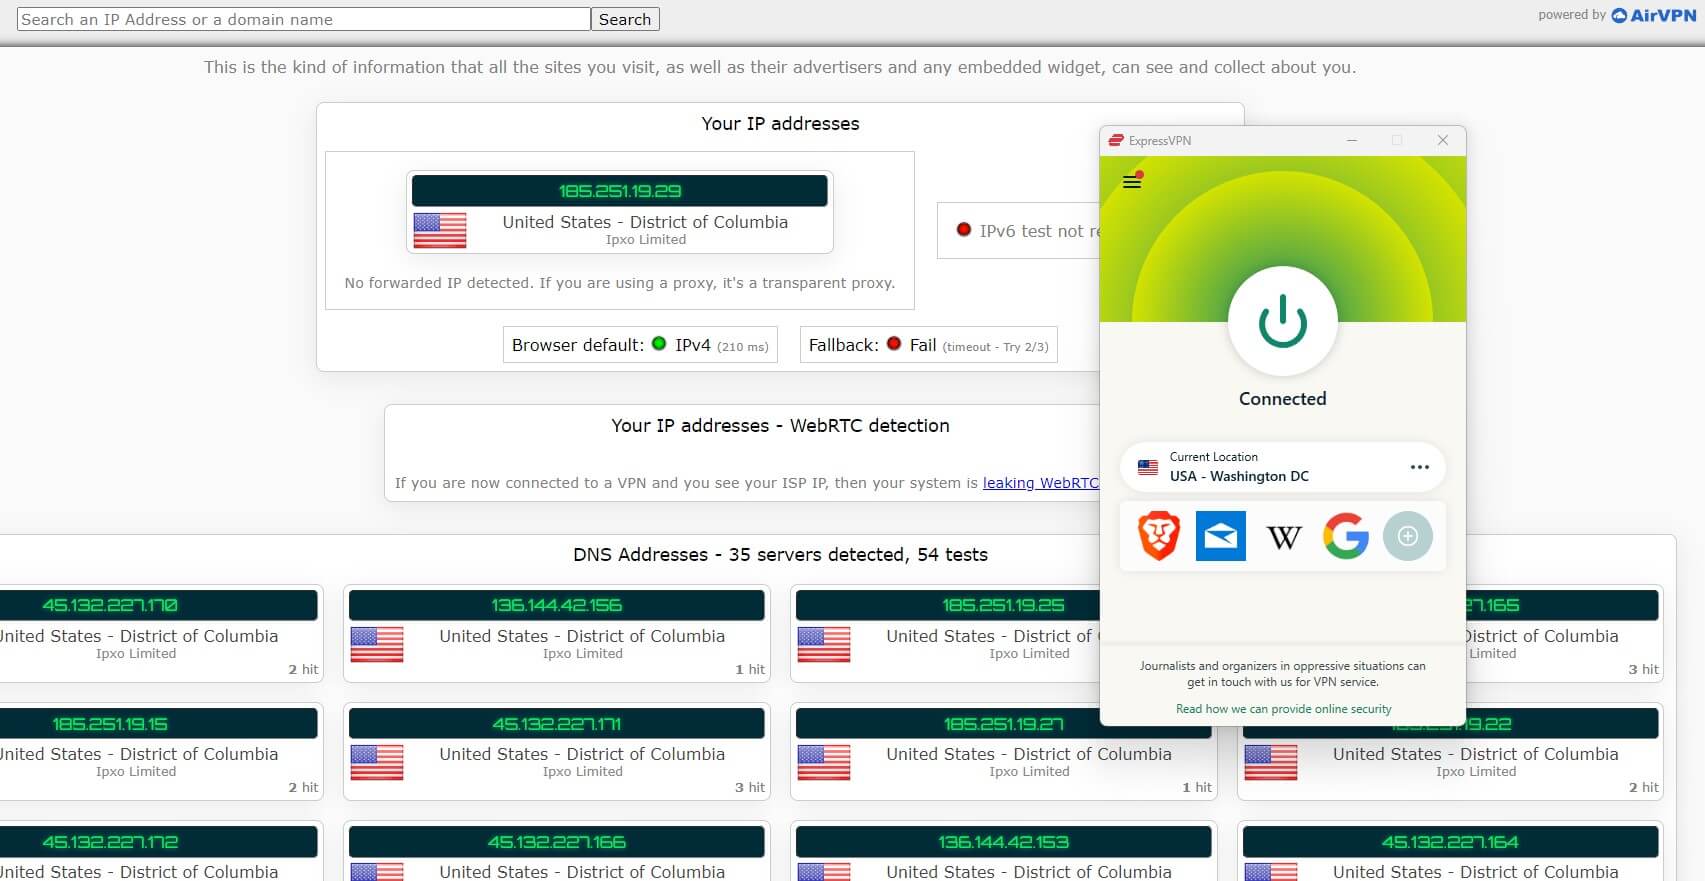Click the DNS Addresses 35 servers heading
Screen dimensions: 1705x881
pos(780,554)
